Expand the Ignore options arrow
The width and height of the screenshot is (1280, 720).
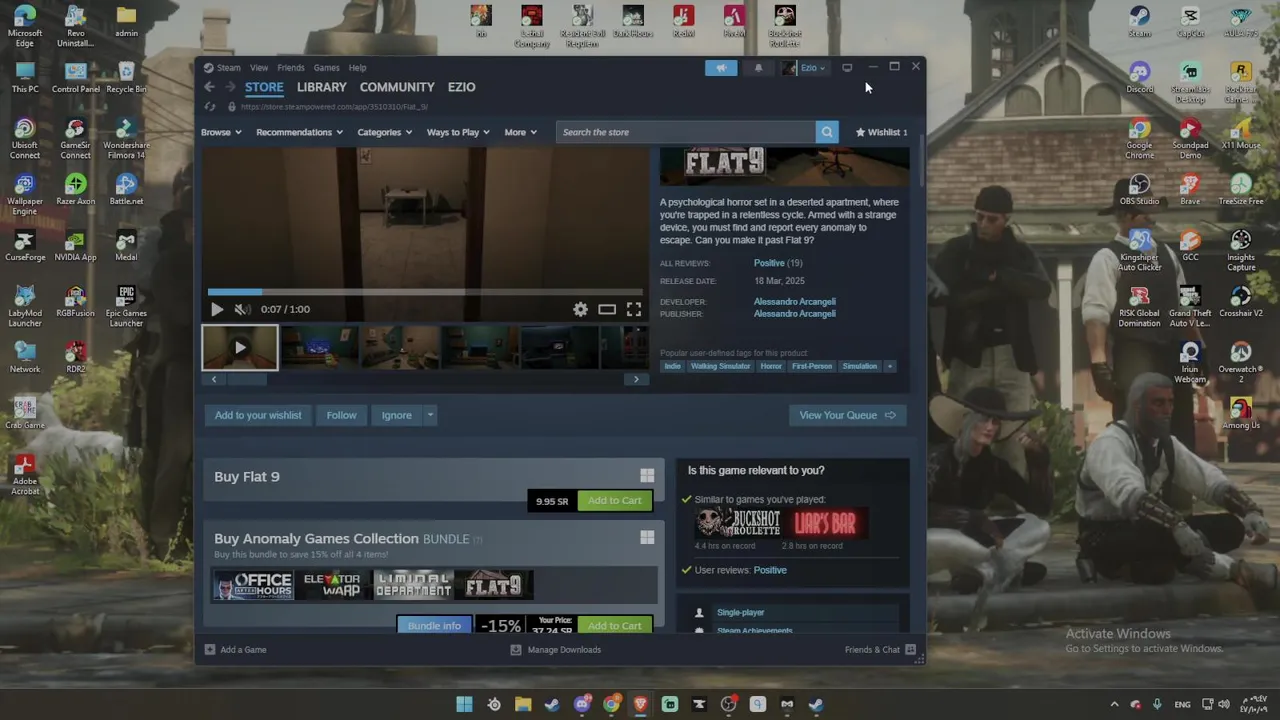coord(430,415)
